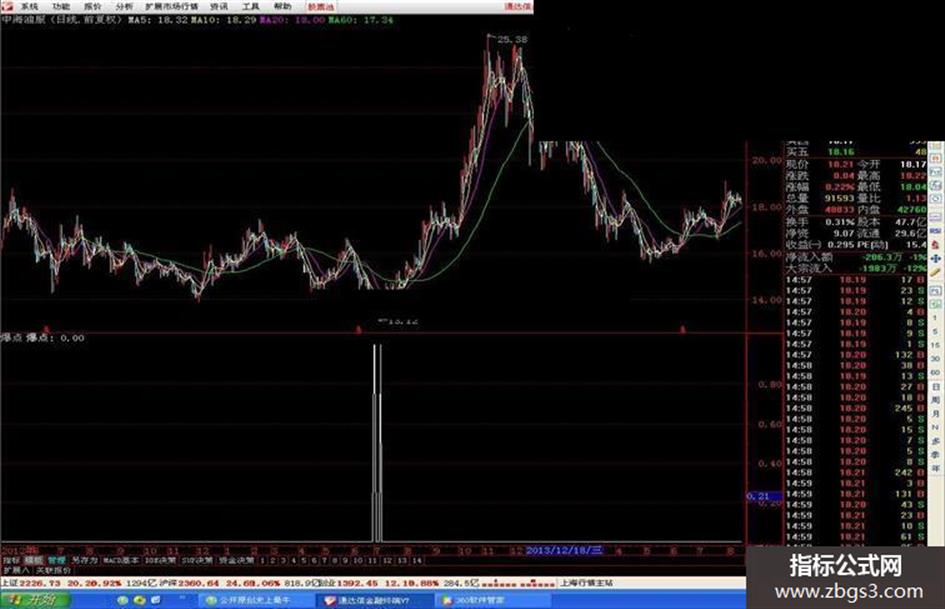Viewport: 945px width, 609px height.
Task: Open the 功能 menu
Action: tap(61, 7)
